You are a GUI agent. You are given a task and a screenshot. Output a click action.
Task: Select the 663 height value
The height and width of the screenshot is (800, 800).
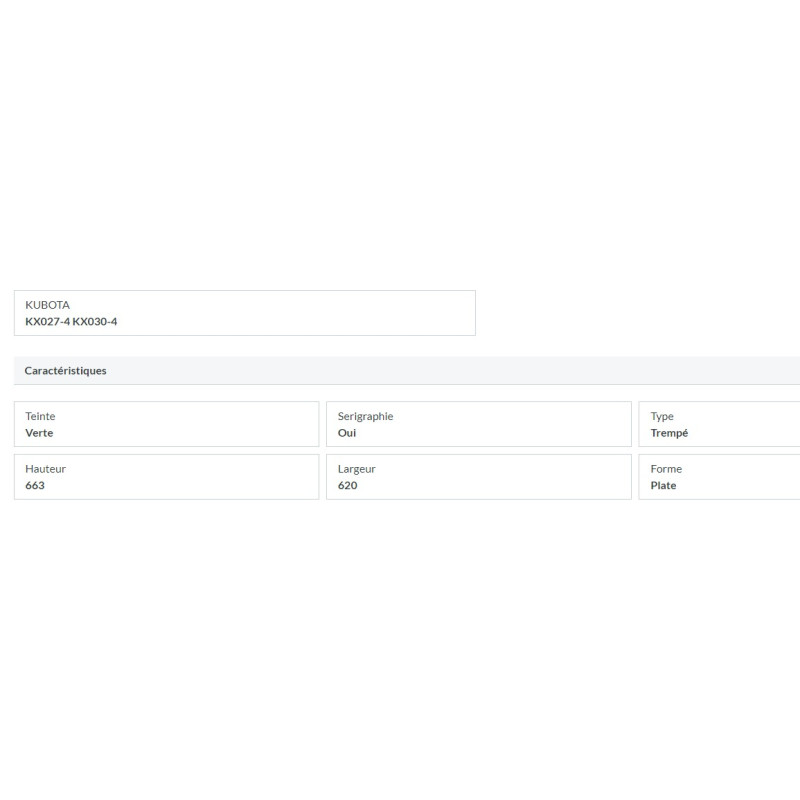(35, 485)
